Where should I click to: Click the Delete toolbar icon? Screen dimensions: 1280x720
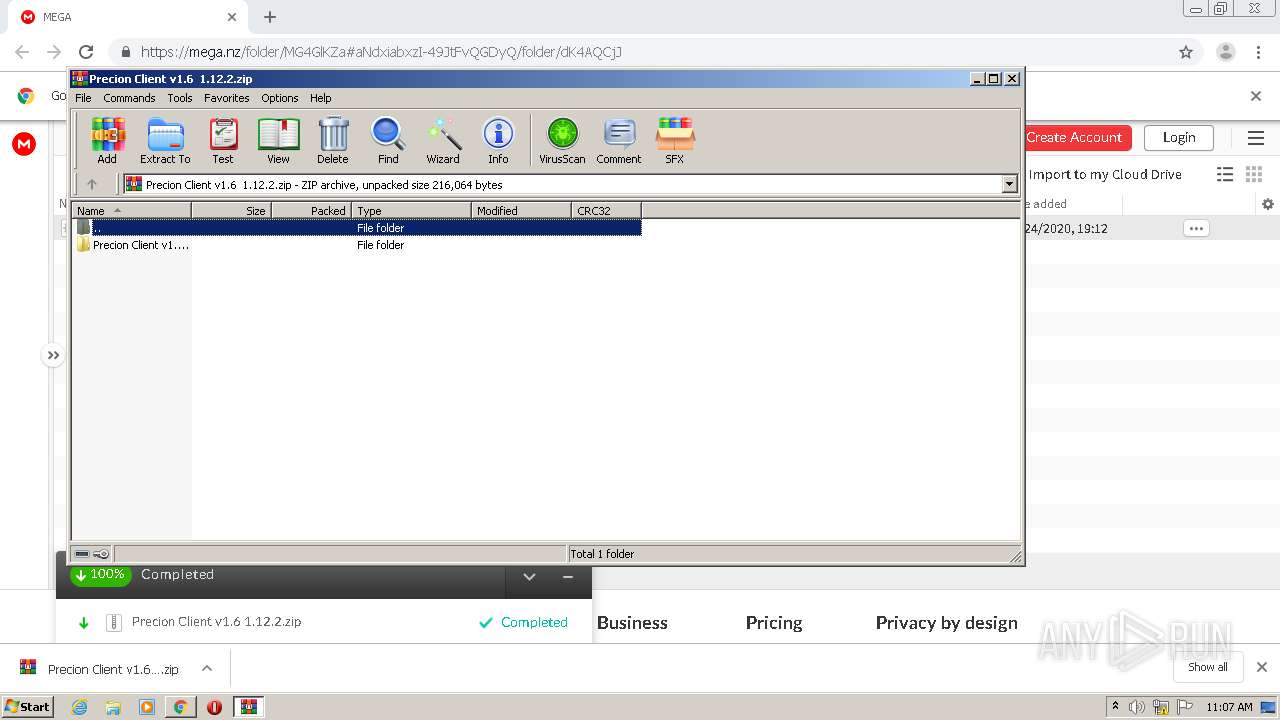[333, 140]
